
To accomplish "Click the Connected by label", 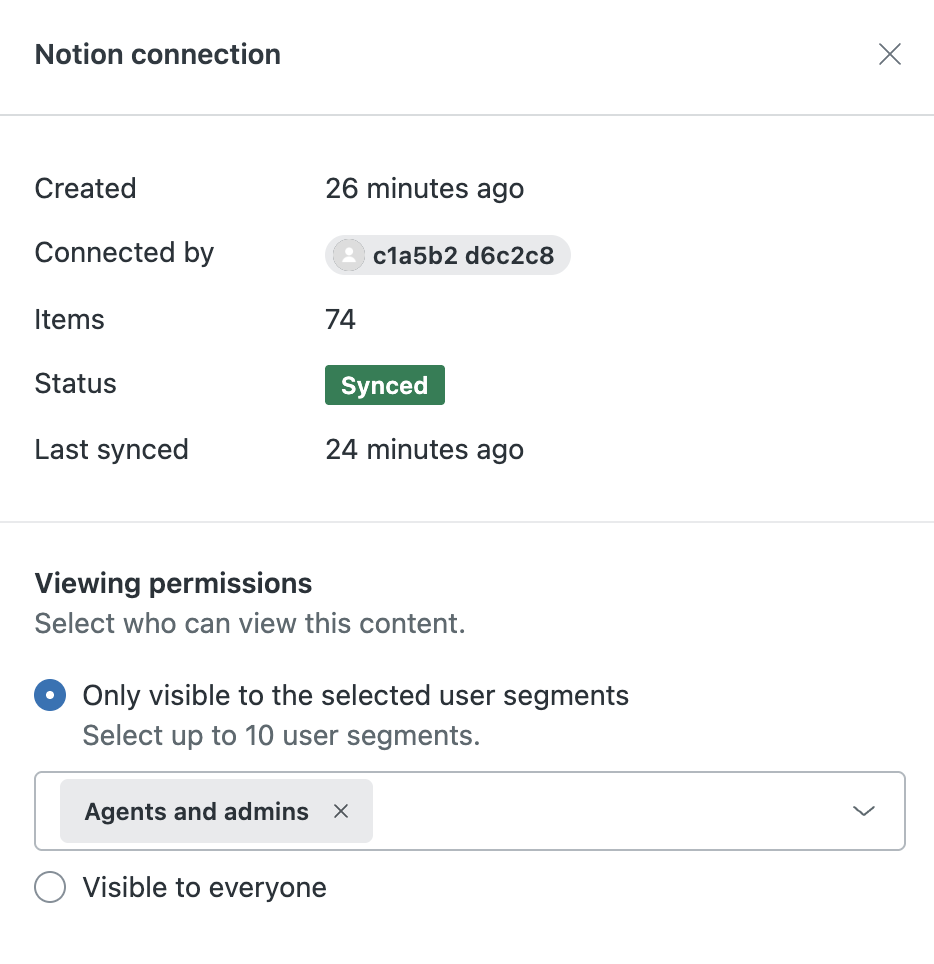I will (x=124, y=253).
